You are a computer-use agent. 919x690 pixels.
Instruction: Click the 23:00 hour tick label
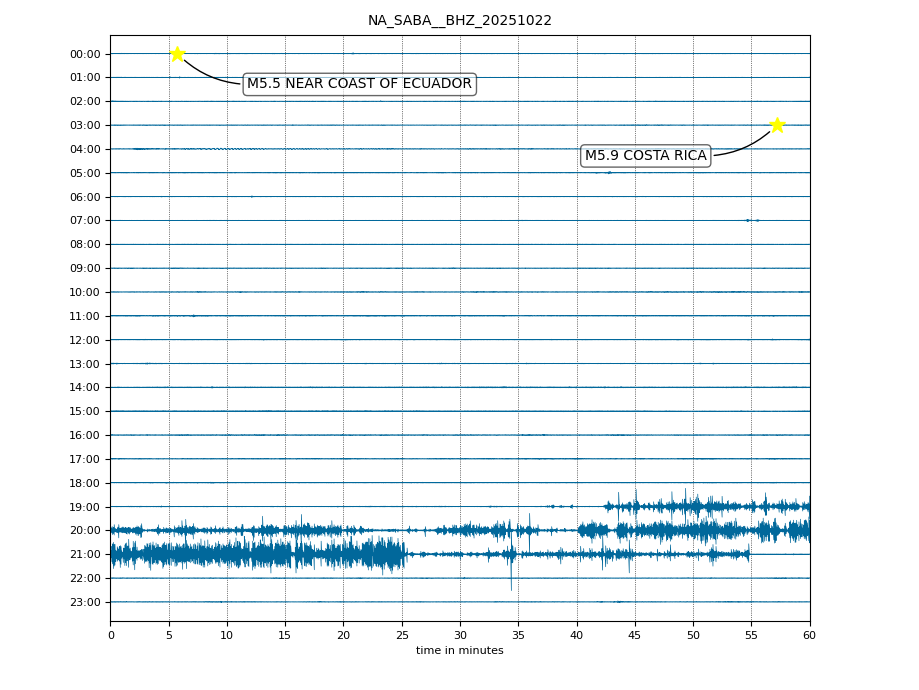point(85,602)
